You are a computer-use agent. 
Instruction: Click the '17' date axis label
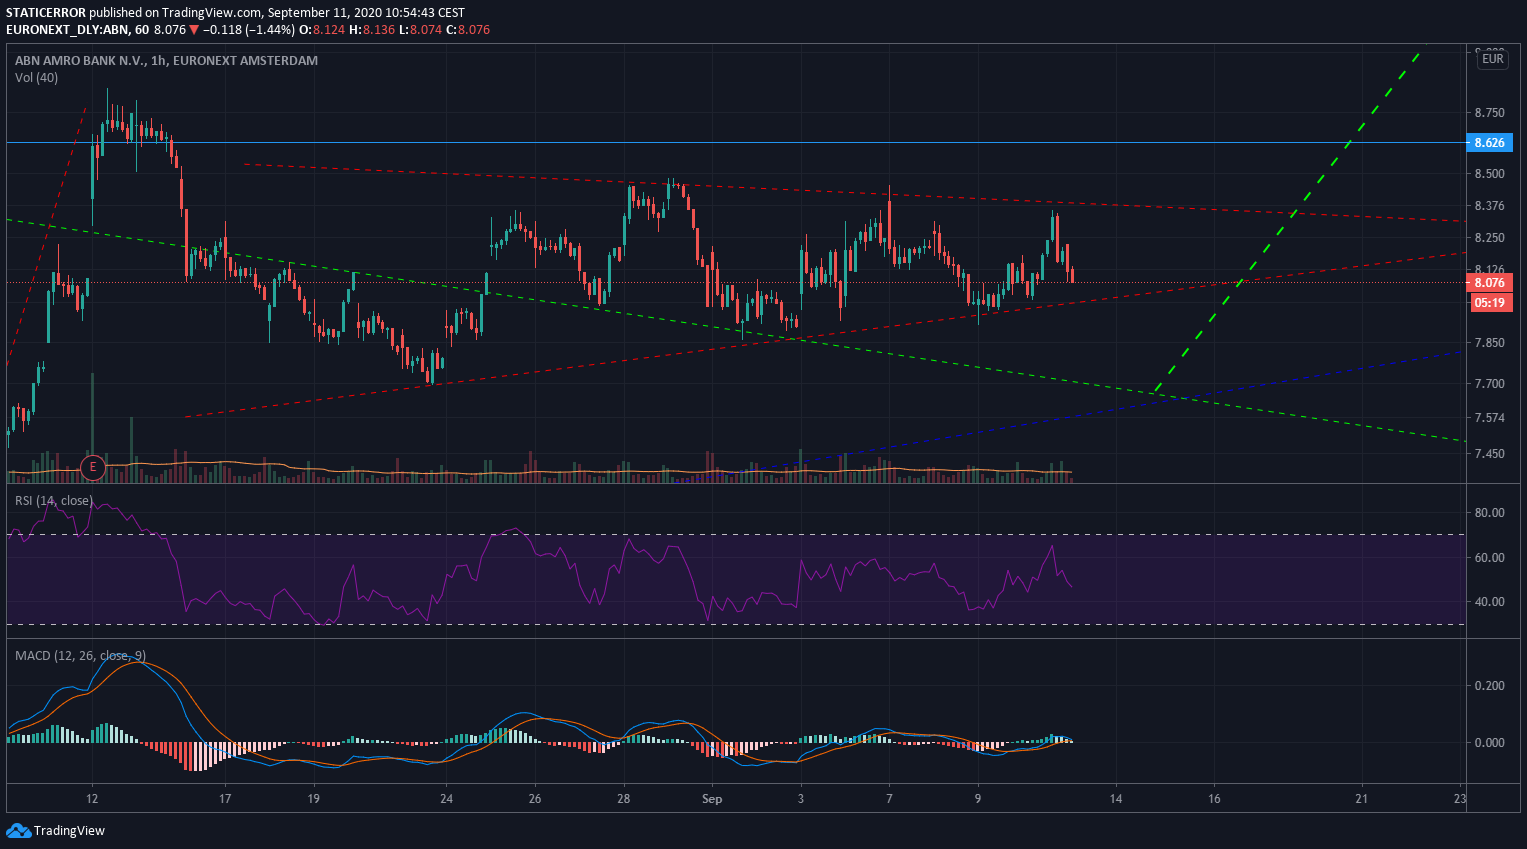225,799
